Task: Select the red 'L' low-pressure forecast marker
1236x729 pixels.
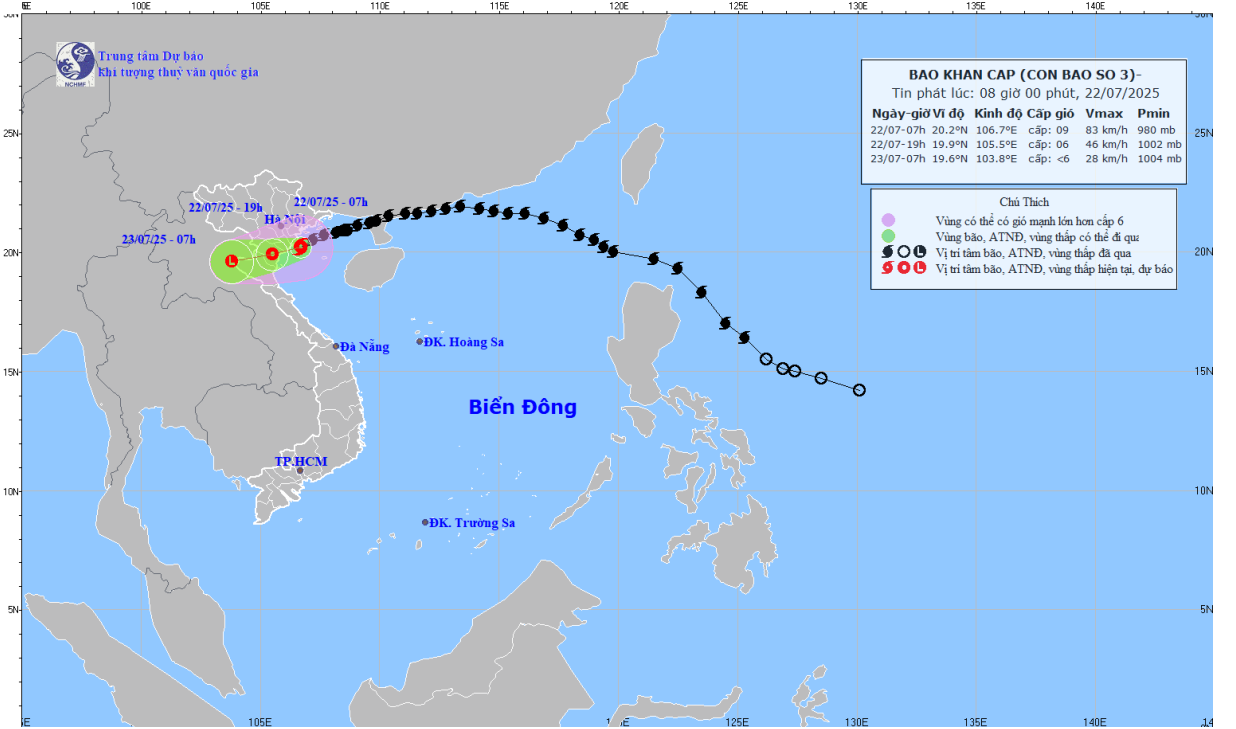Action: coord(232,261)
